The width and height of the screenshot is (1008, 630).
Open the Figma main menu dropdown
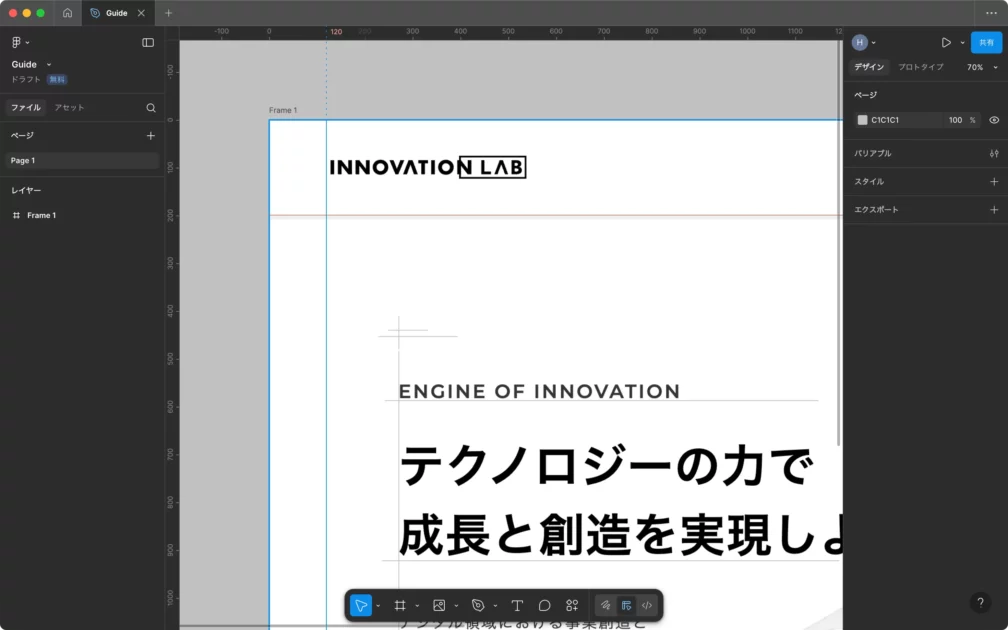20,42
